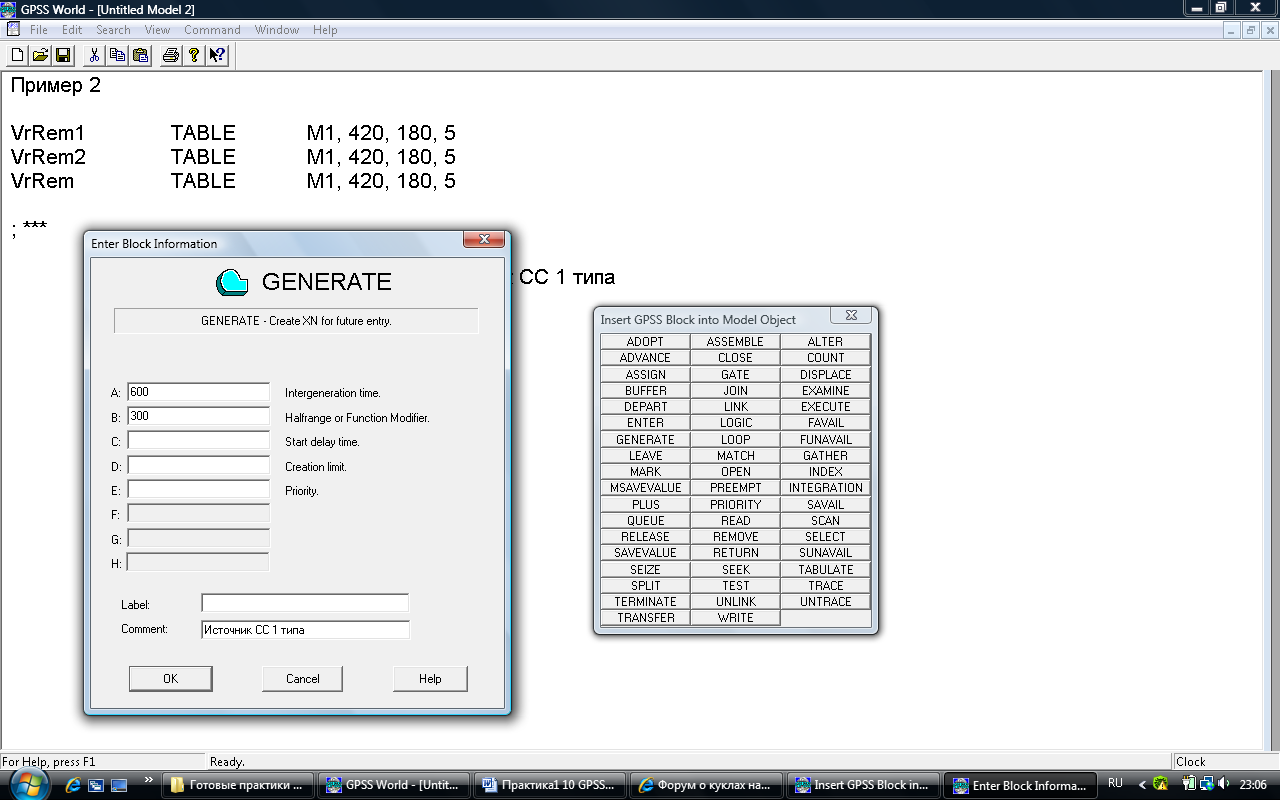Choose the RELEASE block button
Image resolution: width=1280 pixels, height=800 pixels.
click(645, 536)
